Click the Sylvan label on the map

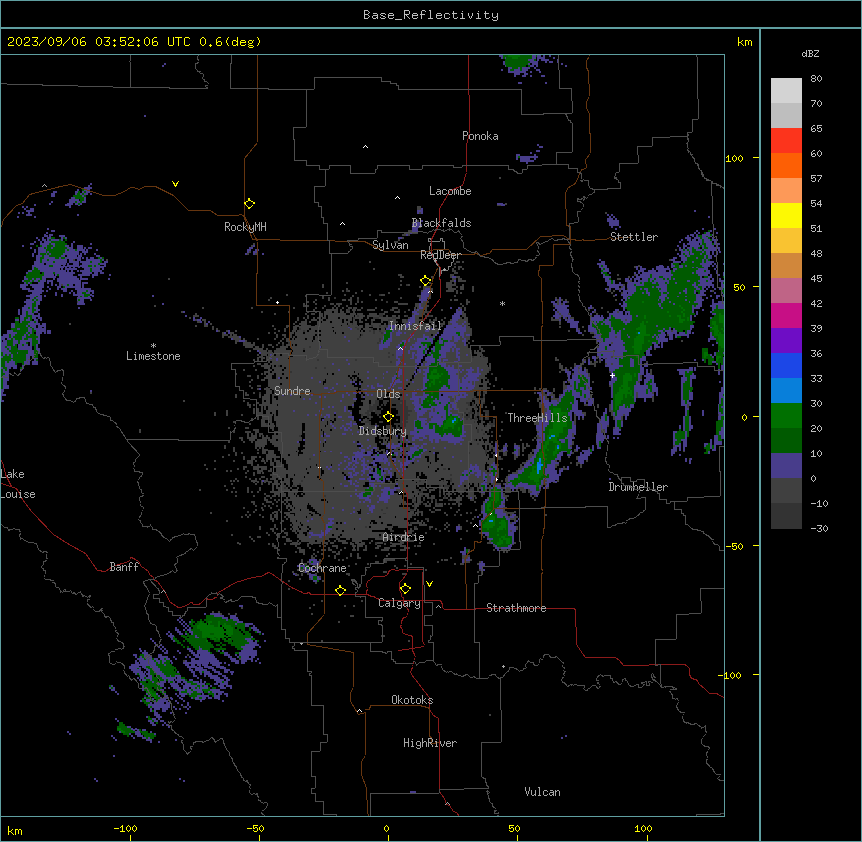click(390, 245)
